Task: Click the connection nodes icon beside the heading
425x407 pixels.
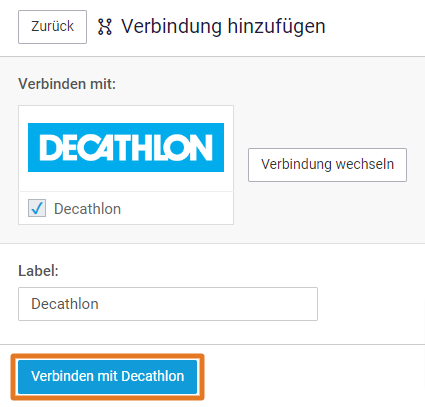Action: [105, 27]
